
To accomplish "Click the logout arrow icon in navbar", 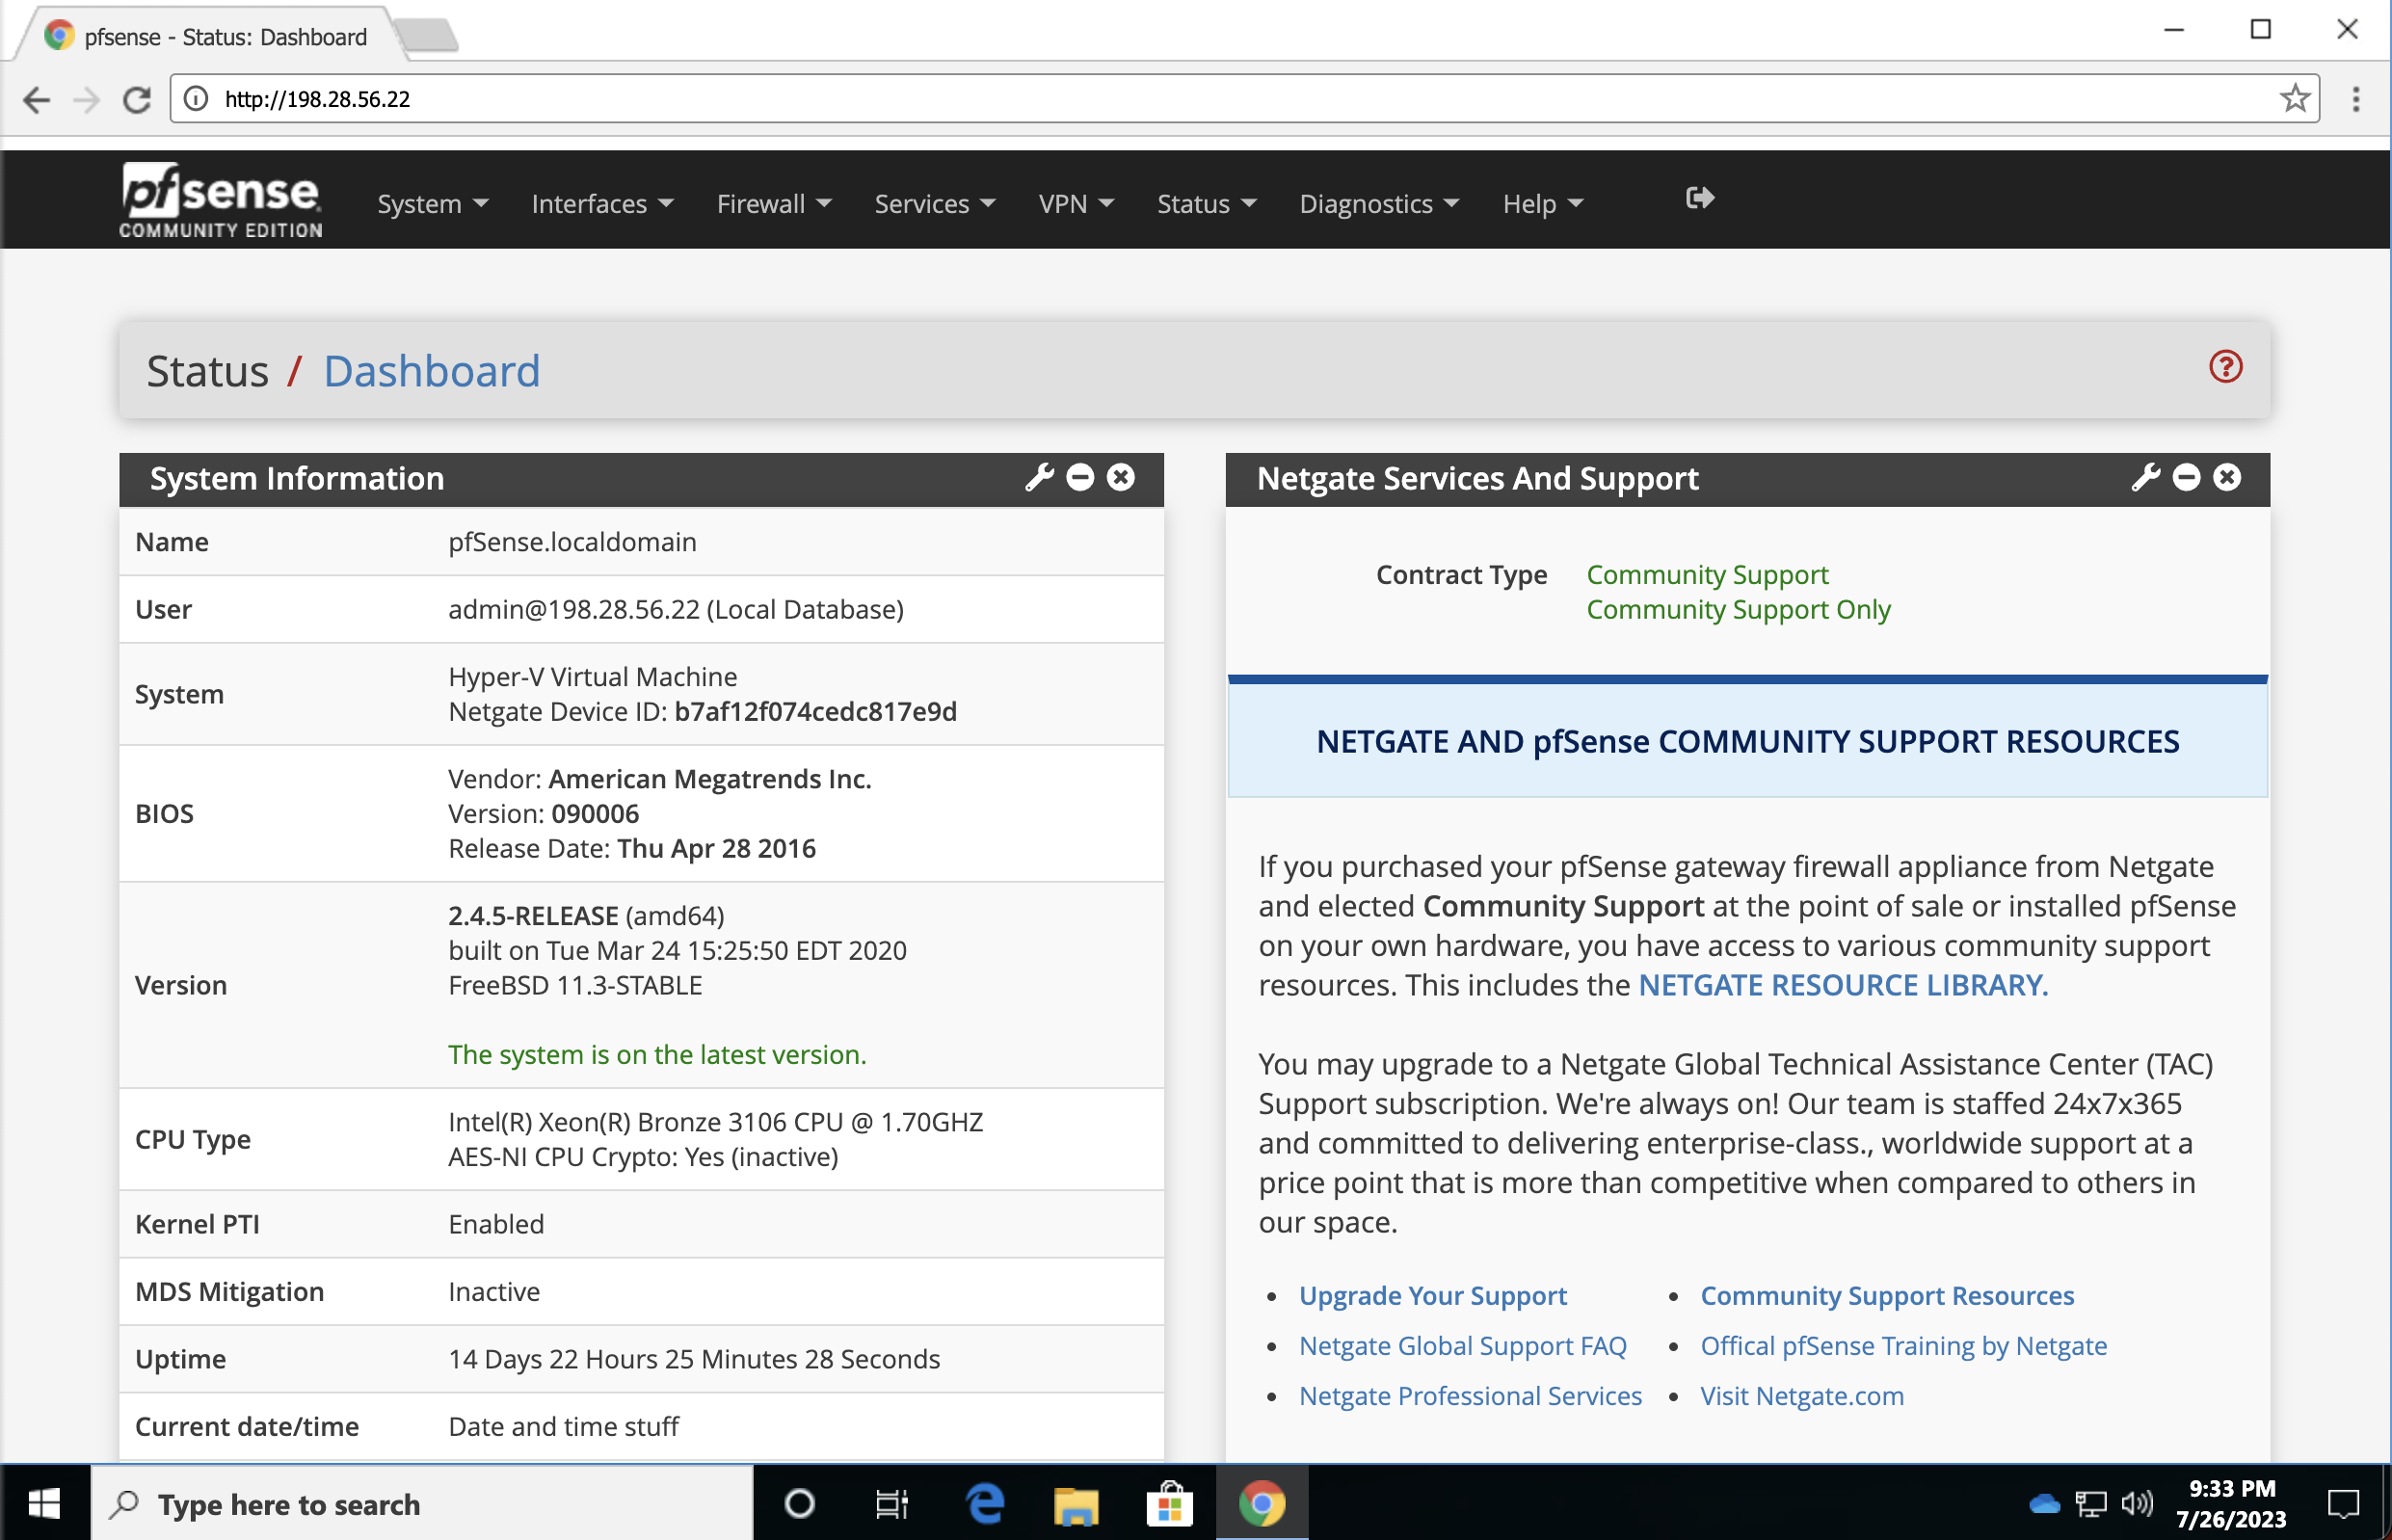I will click(1699, 198).
